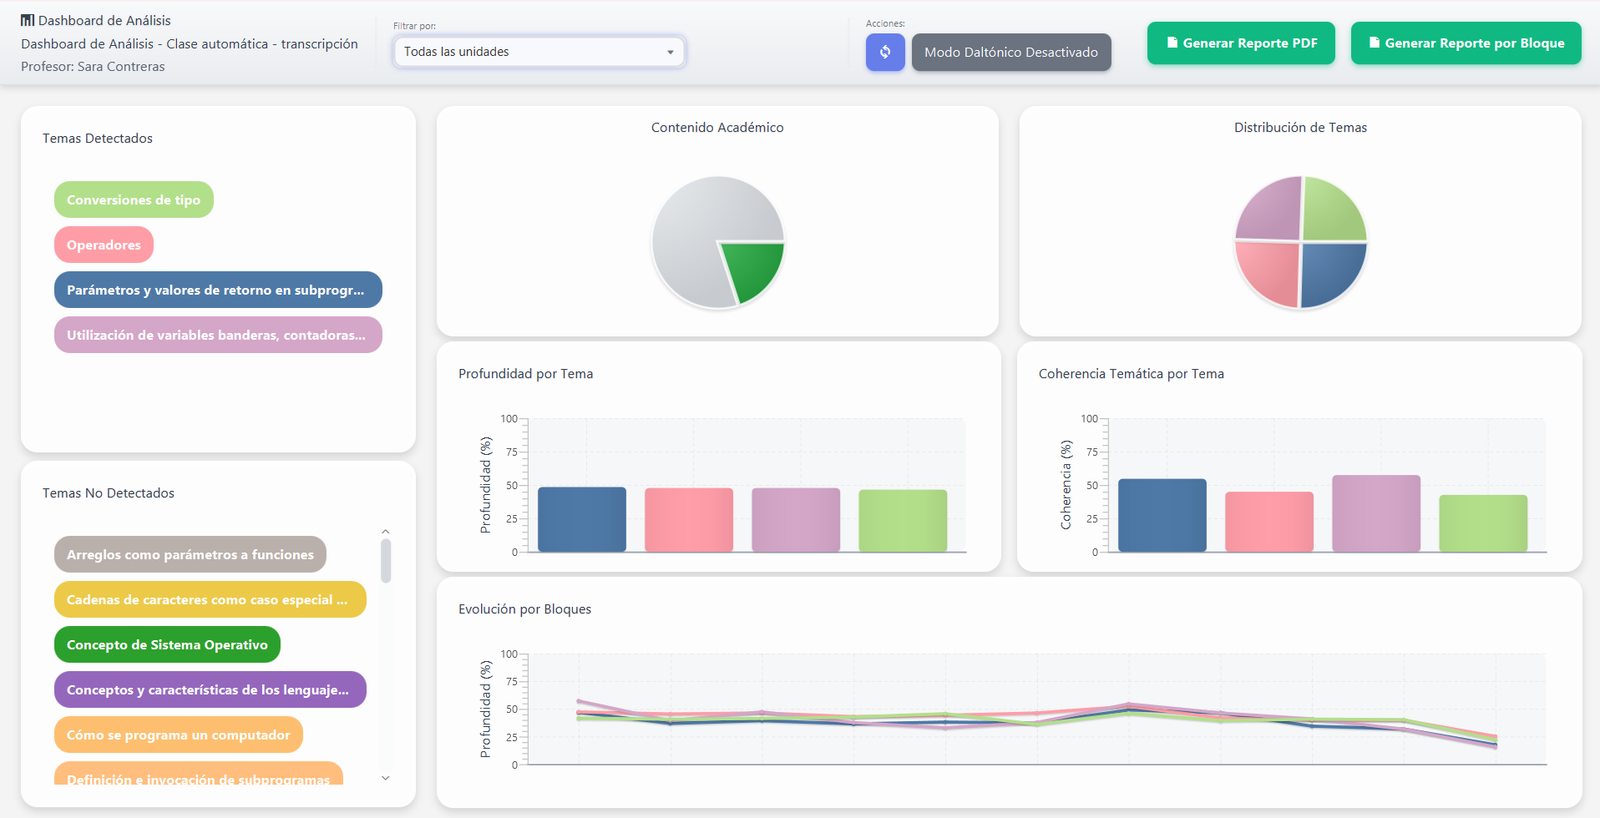Click blue bar in Coherencia Temática chart
The width and height of the screenshot is (1600, 818).
(1162, 515)
